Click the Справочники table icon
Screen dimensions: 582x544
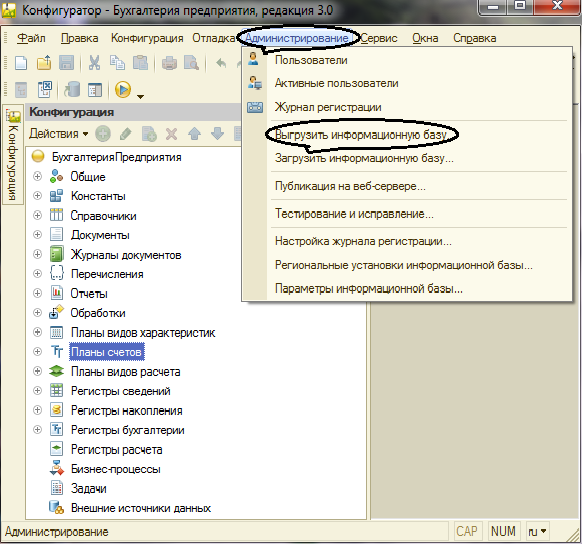(56, 215)
